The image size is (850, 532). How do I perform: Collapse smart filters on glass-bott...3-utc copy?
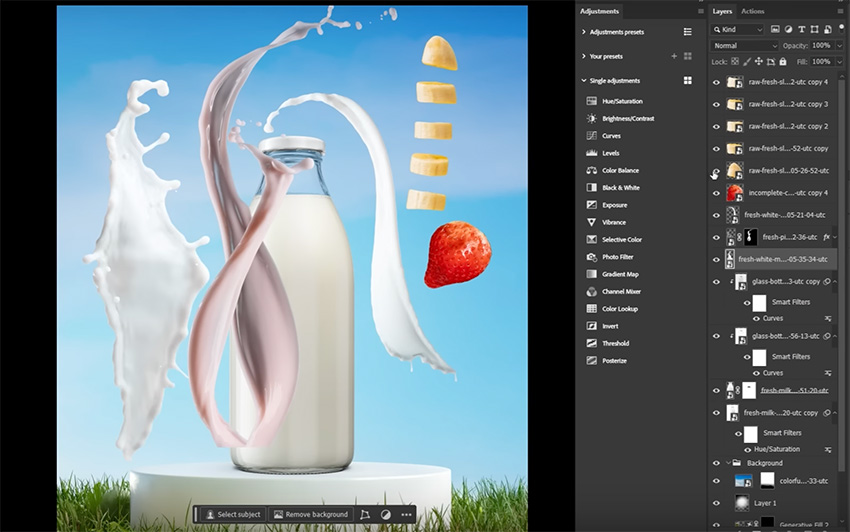[x=835, y=281]
